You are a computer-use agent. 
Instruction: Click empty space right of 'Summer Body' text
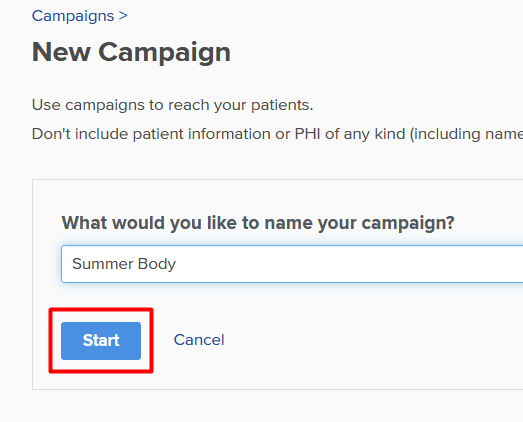coord(350,264)
